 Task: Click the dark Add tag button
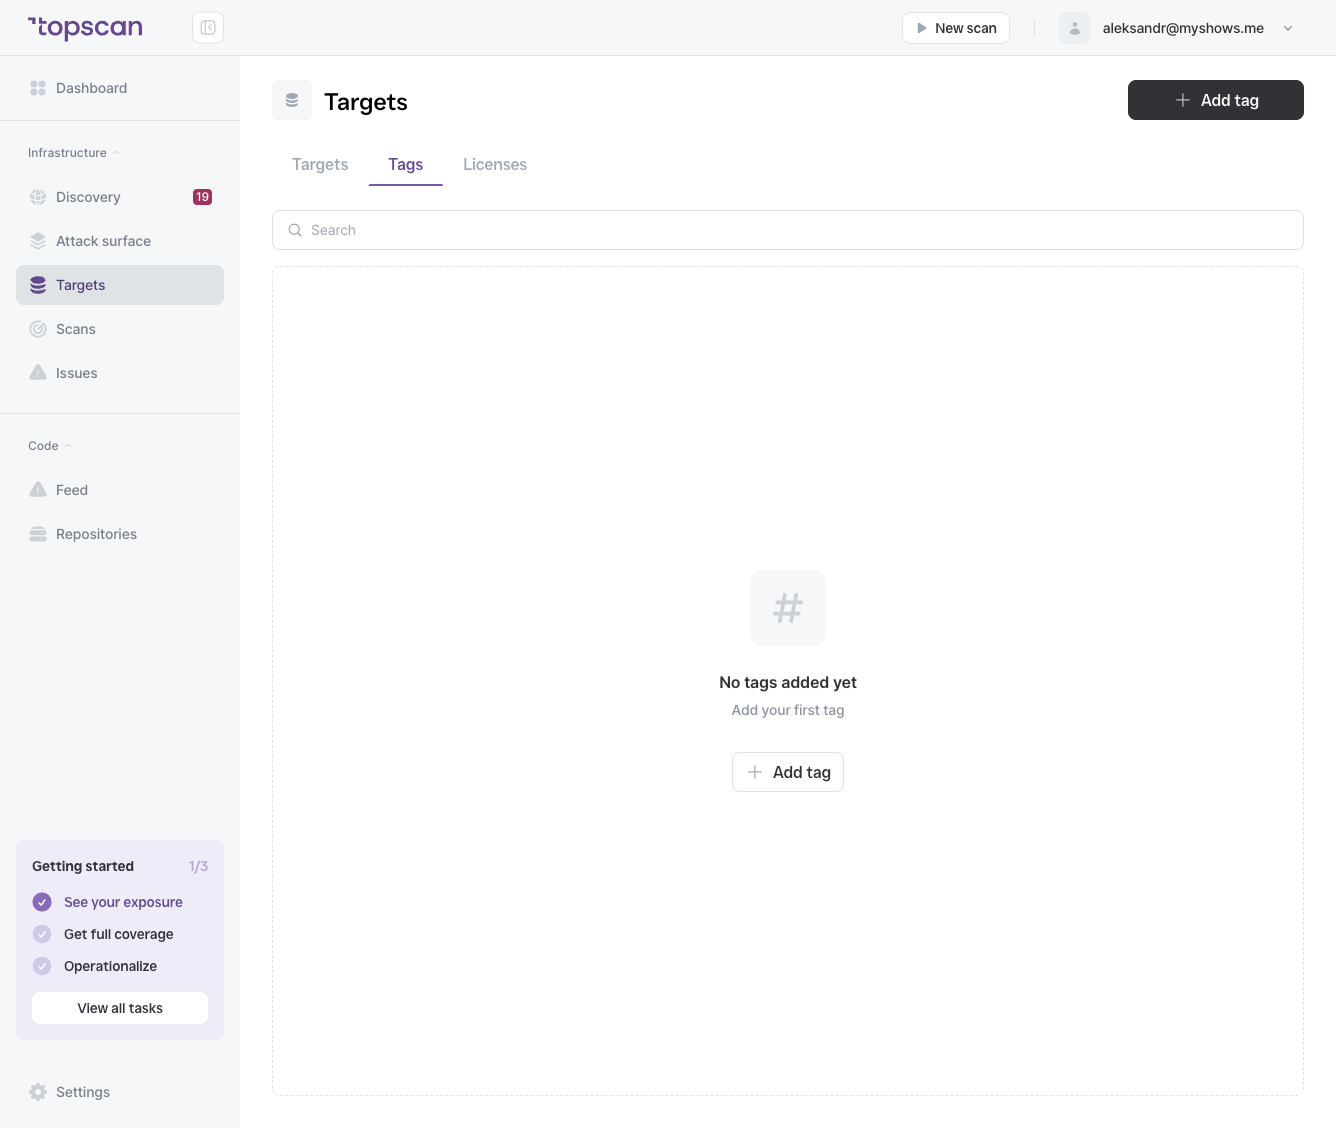click(x=1216, y=100)
